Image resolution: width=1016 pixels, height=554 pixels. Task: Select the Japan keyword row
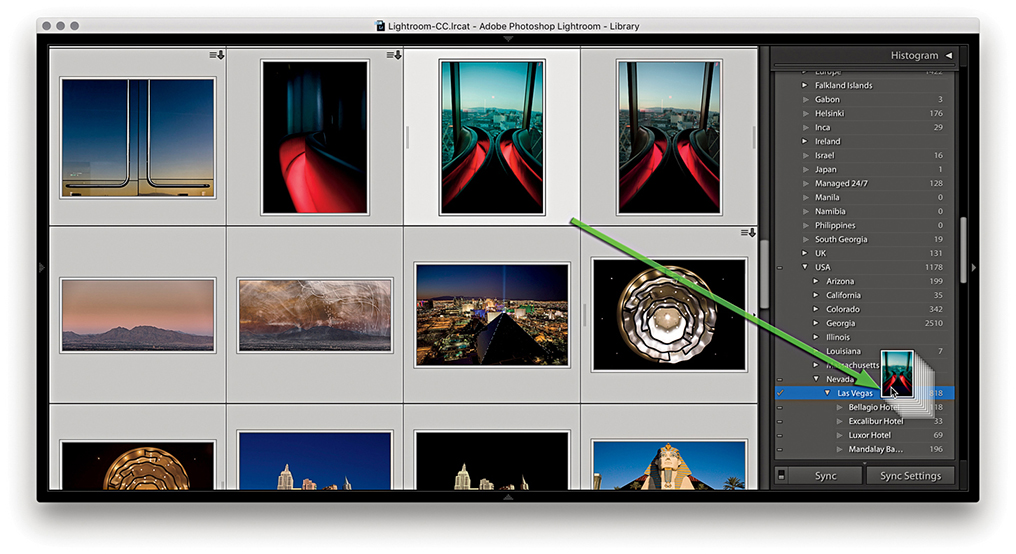click(864, 169)
